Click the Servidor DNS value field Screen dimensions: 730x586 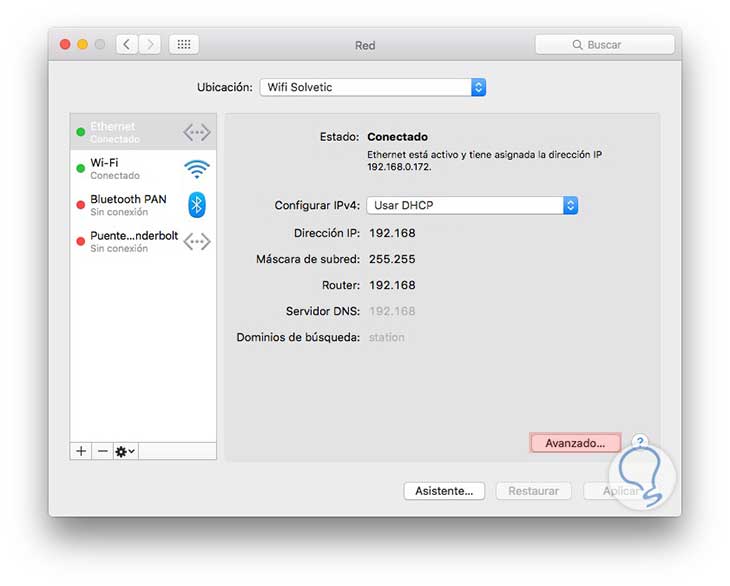[392, 311]
